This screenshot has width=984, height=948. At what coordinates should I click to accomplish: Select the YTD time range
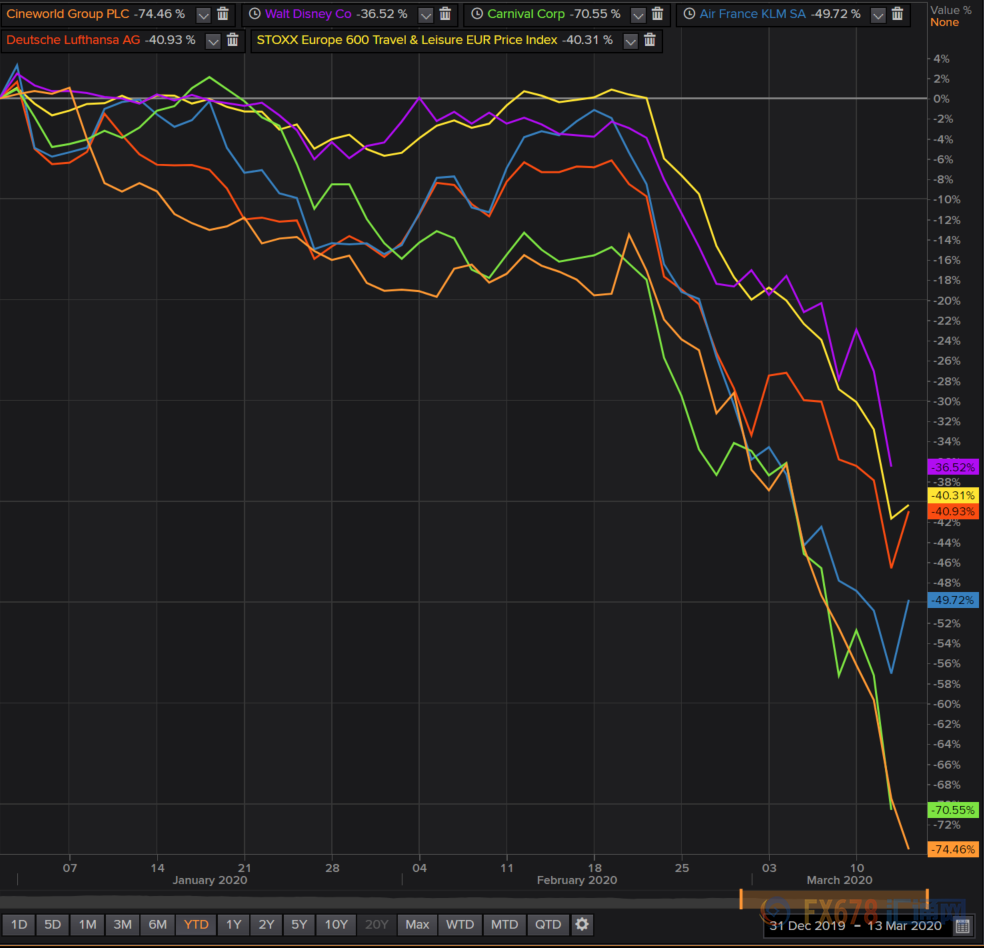pyautogui.click(x=196, y=924)
